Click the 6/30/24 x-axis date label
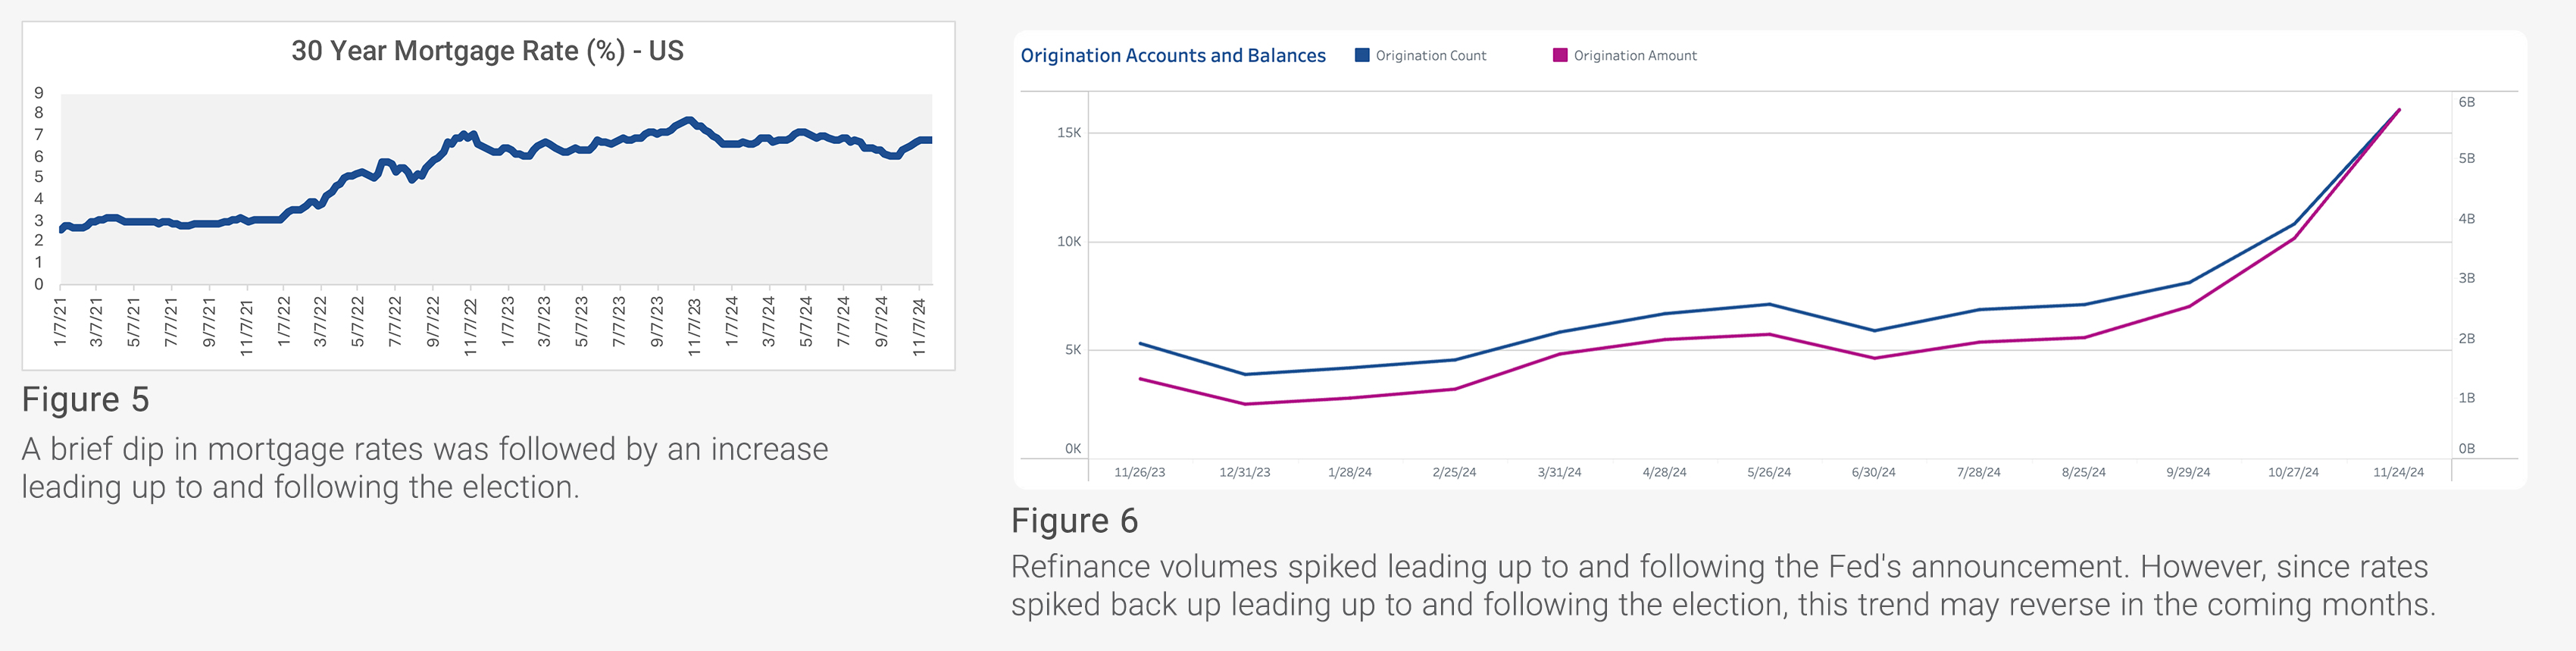This screenshot has height=651, width=2576. point(1873,472)
